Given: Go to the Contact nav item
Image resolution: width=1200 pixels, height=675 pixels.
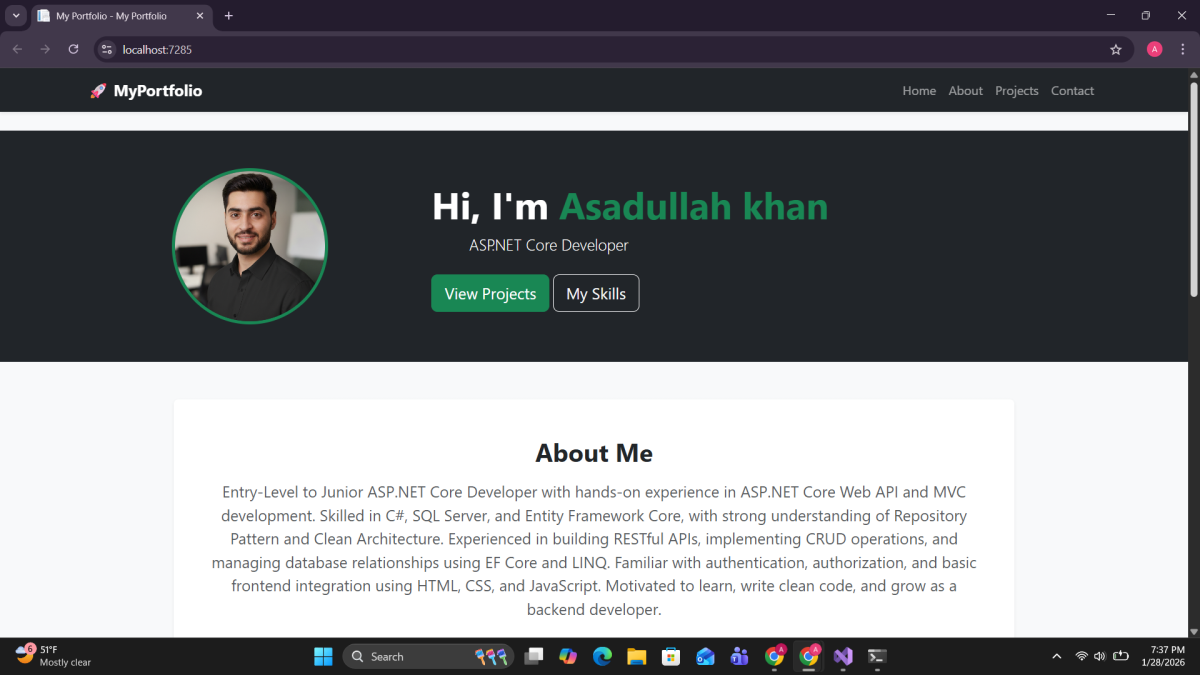Looking at the screenshot, I should click(1072, 91).
